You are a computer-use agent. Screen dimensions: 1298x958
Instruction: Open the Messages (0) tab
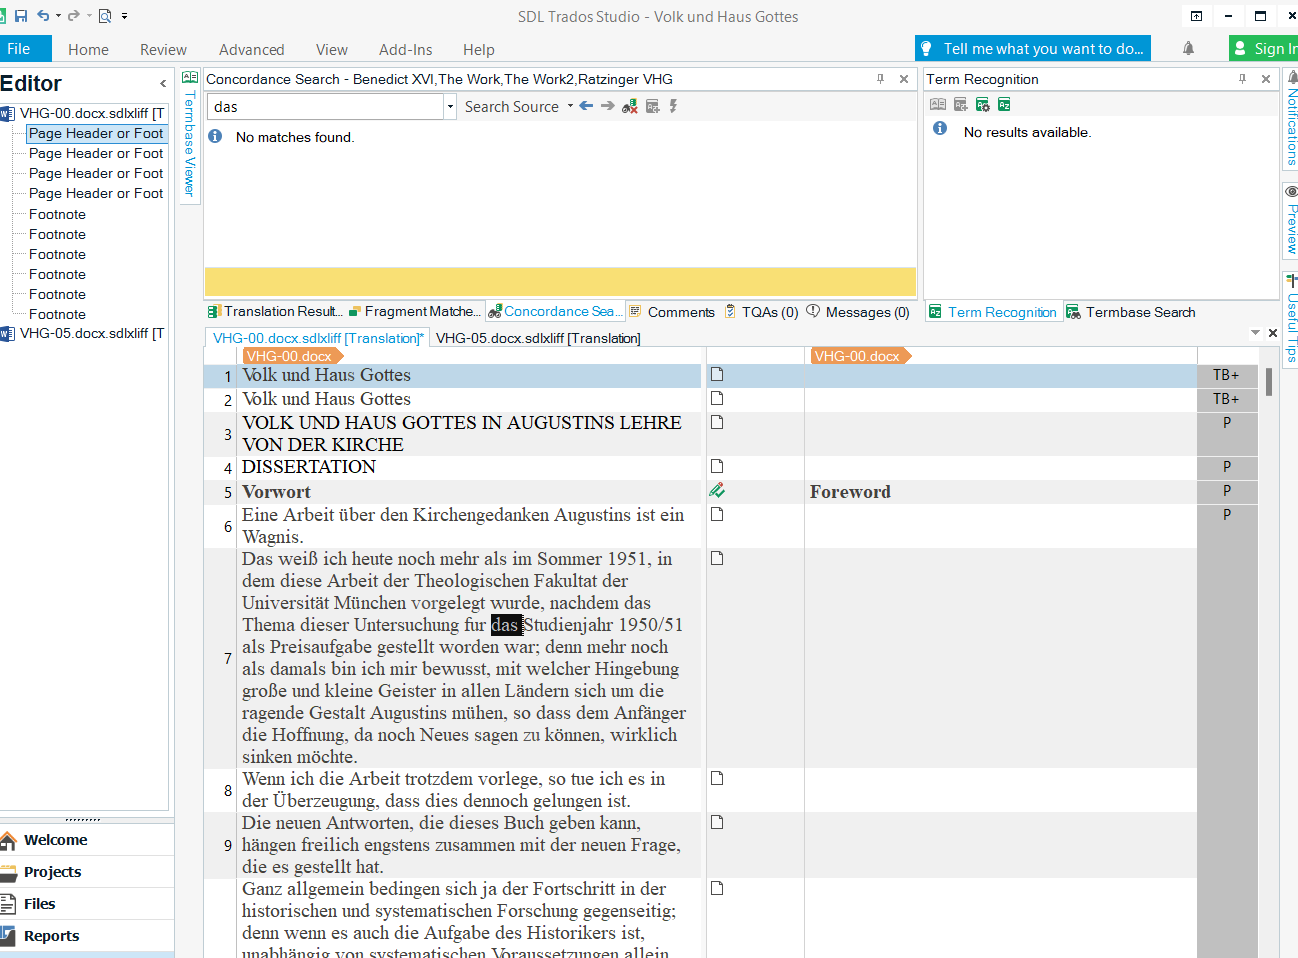coord(858,312)
